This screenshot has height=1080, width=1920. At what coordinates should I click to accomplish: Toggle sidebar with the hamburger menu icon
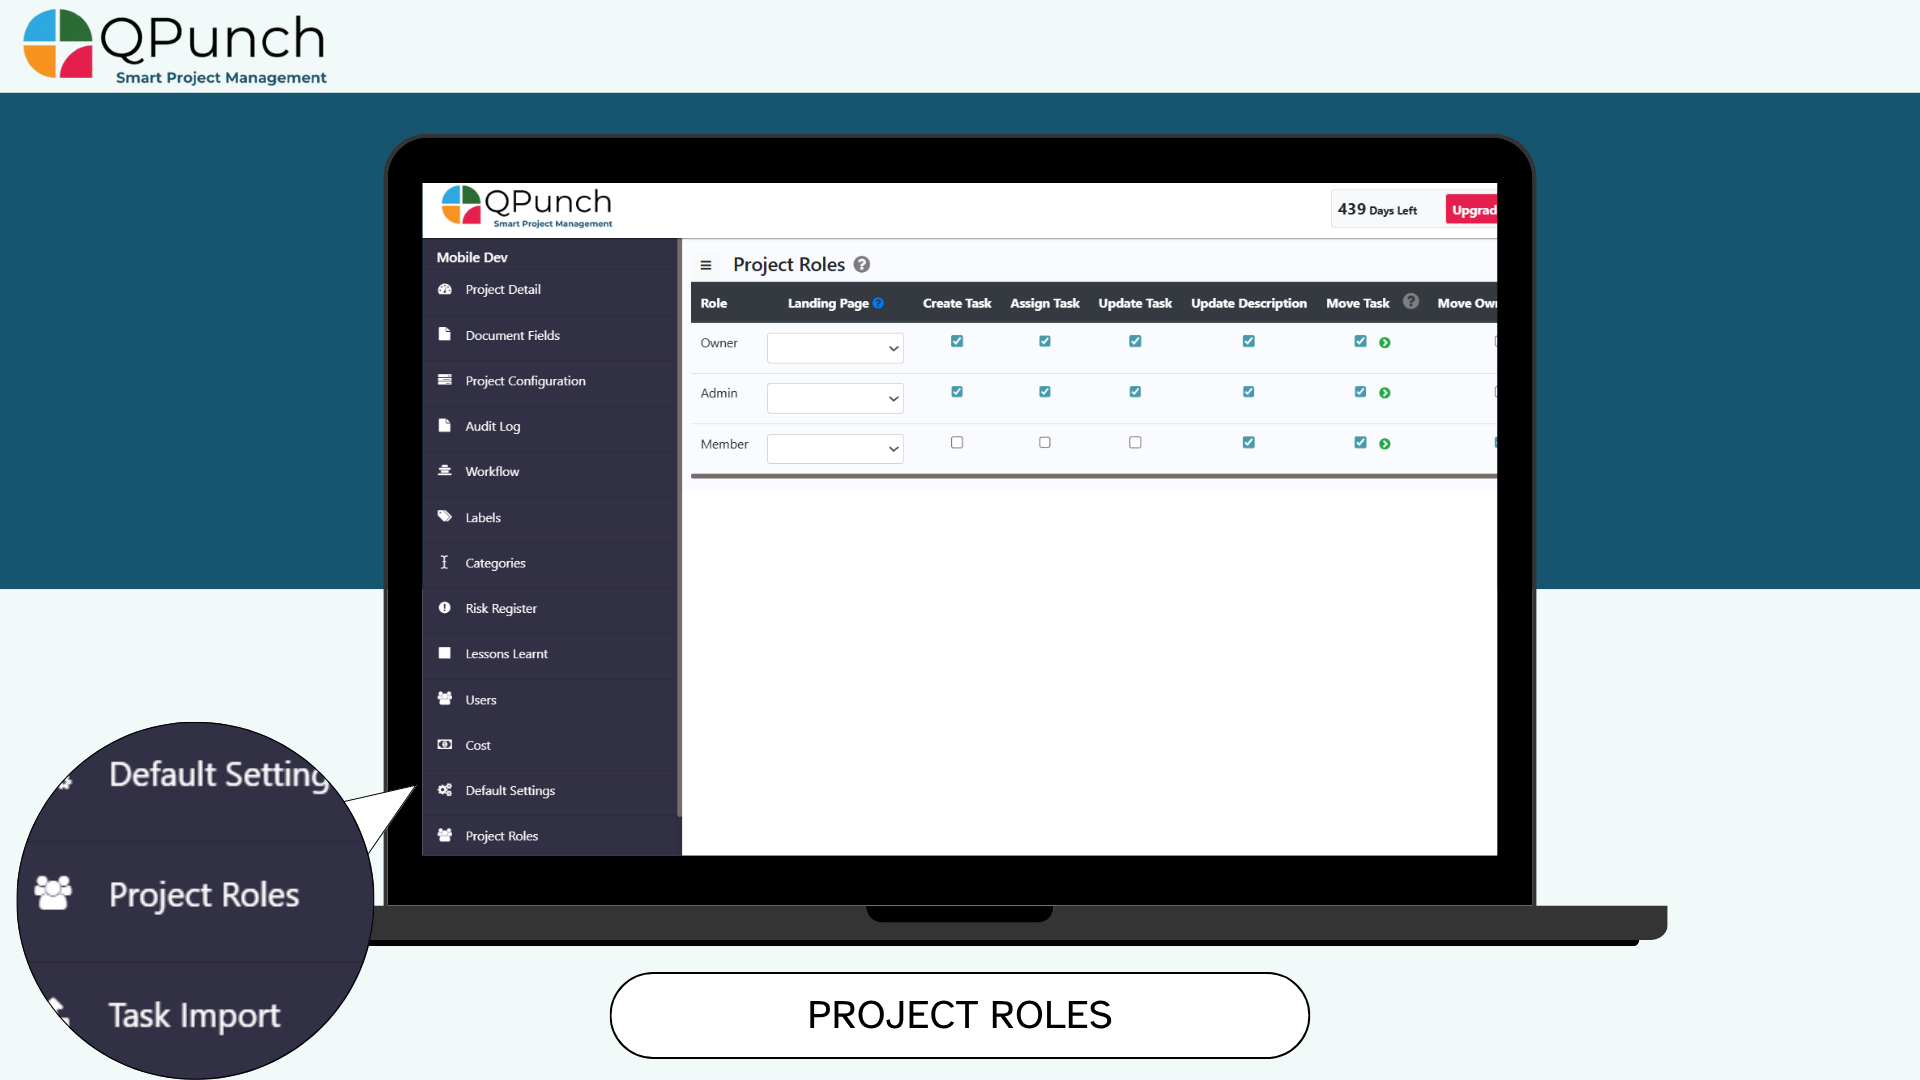click(706, 265)
